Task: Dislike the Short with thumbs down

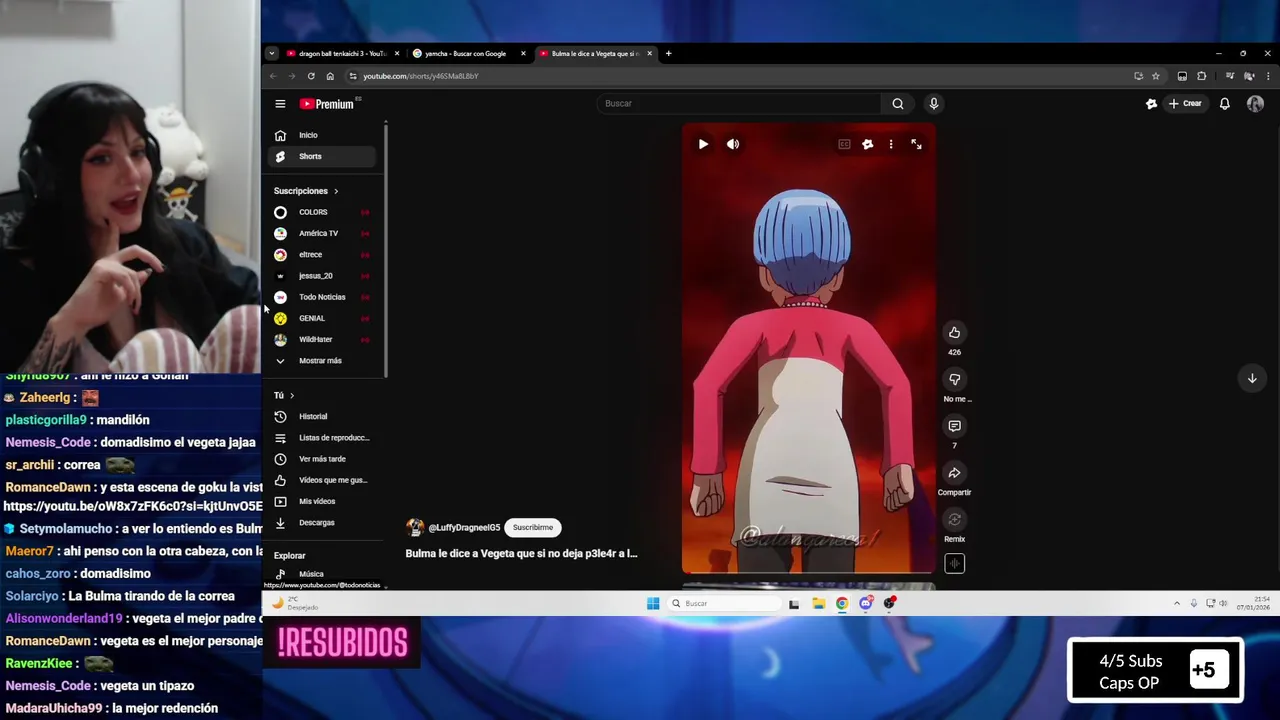Action: click(954, 379)
